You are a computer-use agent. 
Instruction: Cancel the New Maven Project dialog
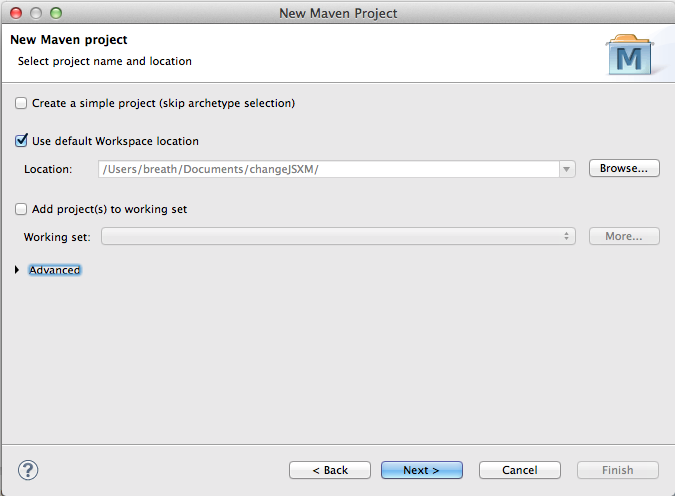pyautogui.click(x=520, y=470)
